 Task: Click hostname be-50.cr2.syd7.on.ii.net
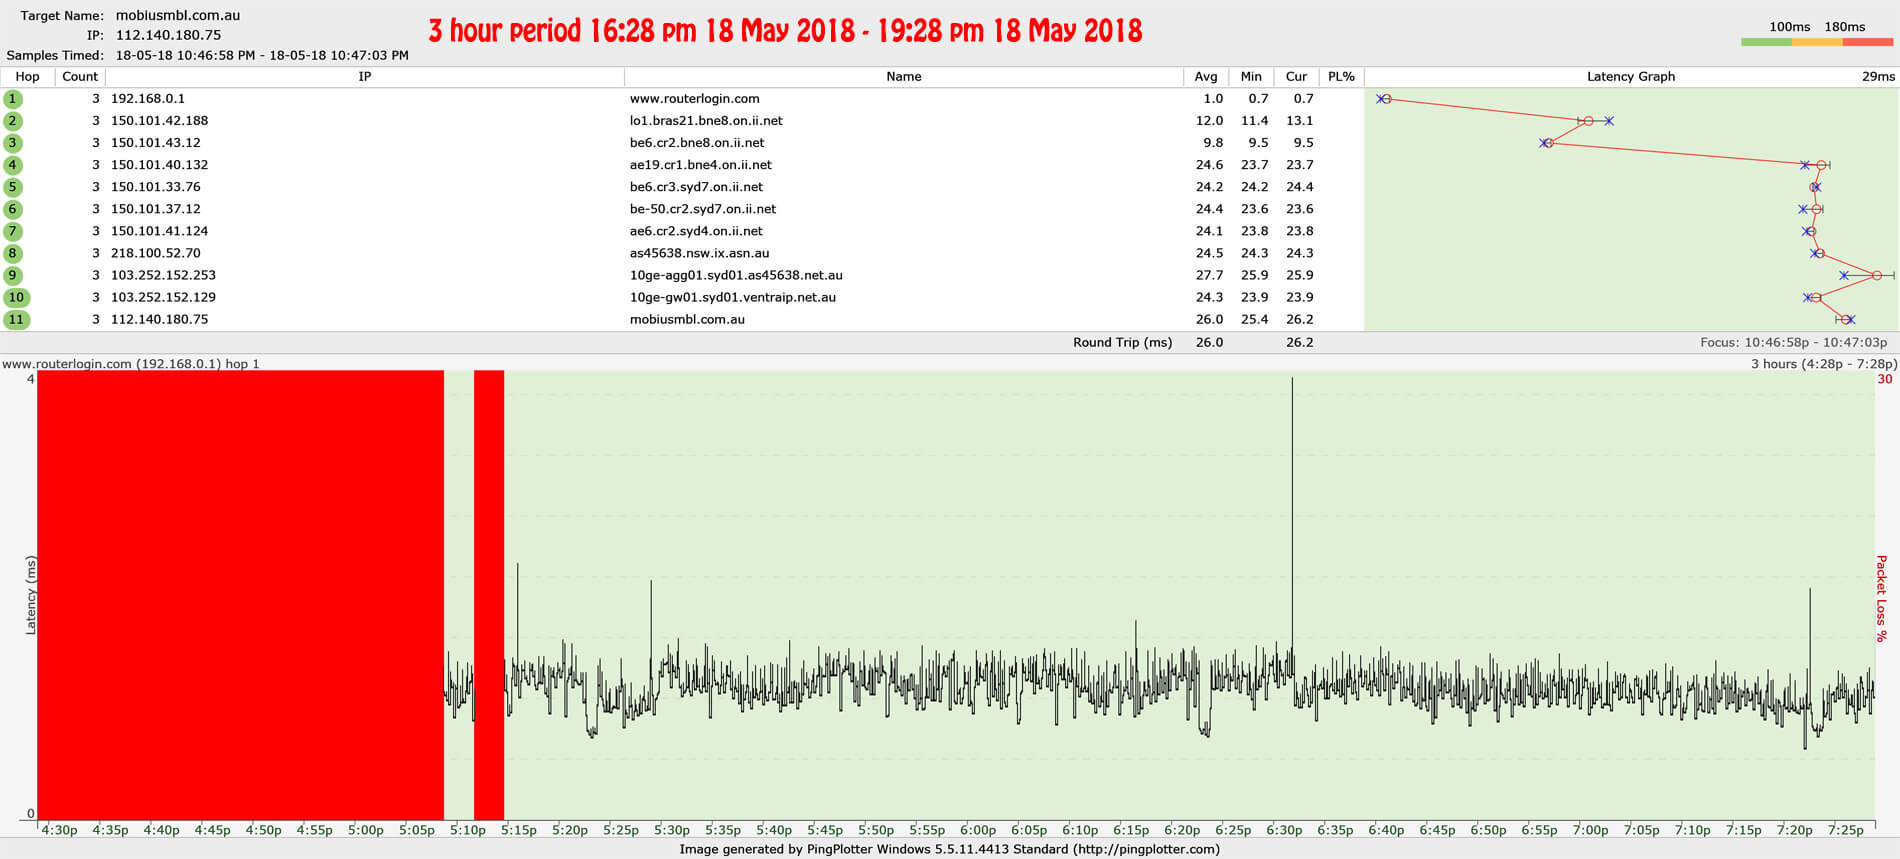(x=703, y=209)
